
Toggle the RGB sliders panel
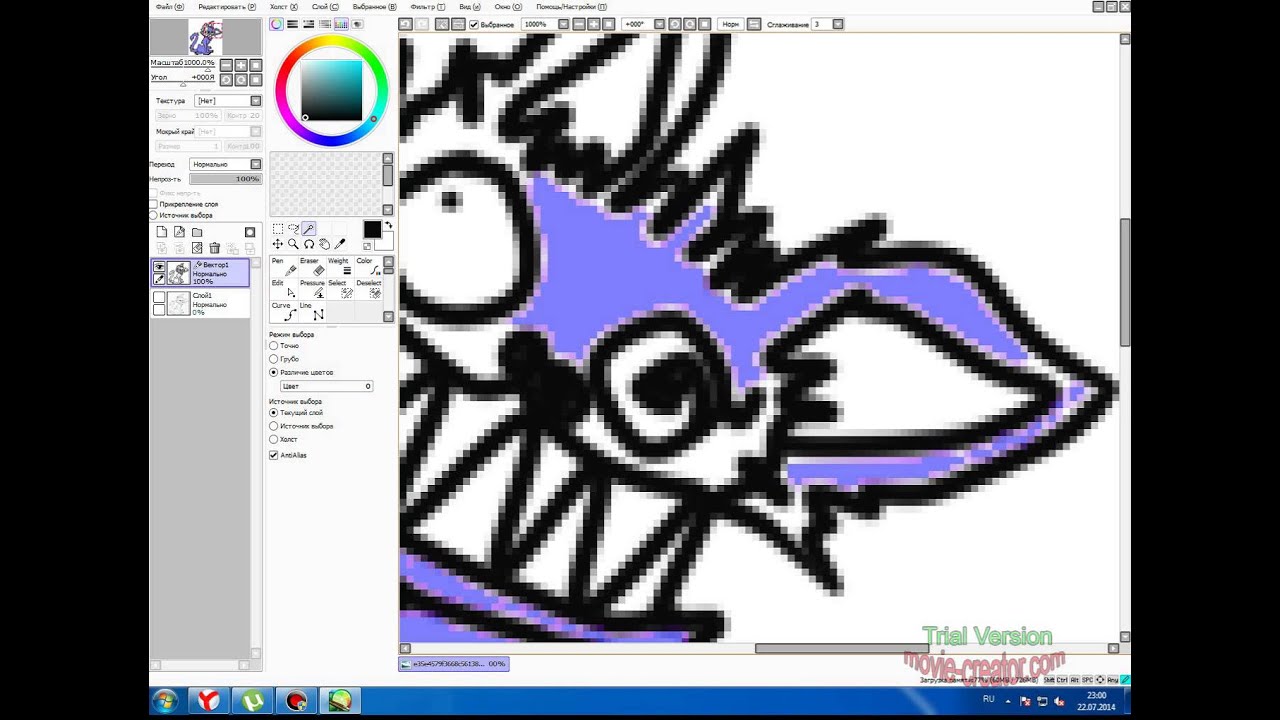tap(293, 24)
